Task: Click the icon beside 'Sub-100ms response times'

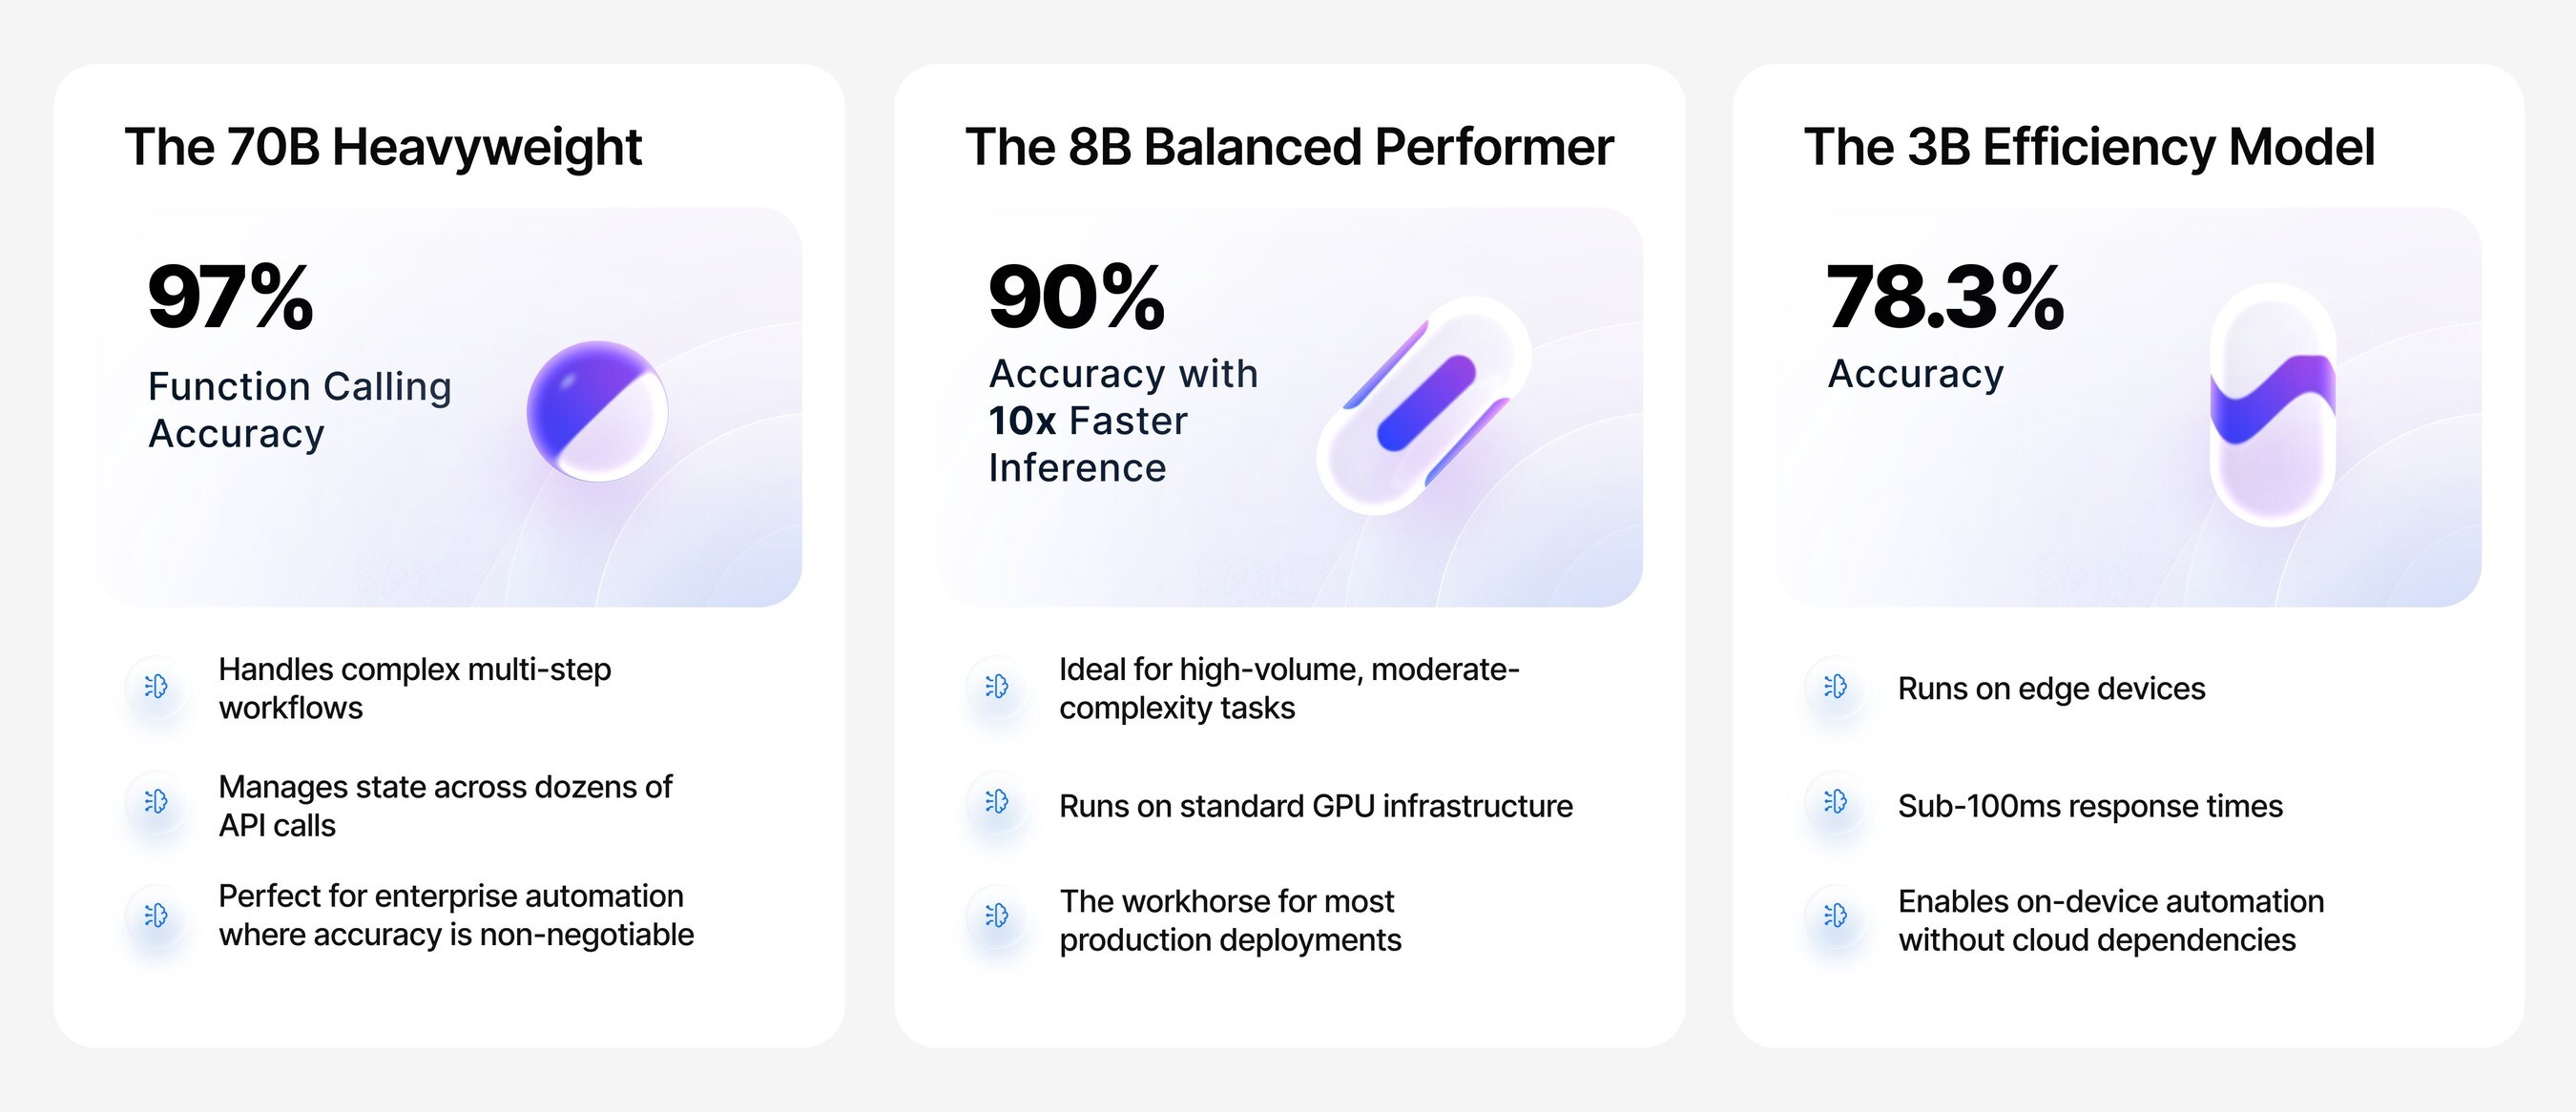Action: pyautogui.click(x=1836, y=802)
